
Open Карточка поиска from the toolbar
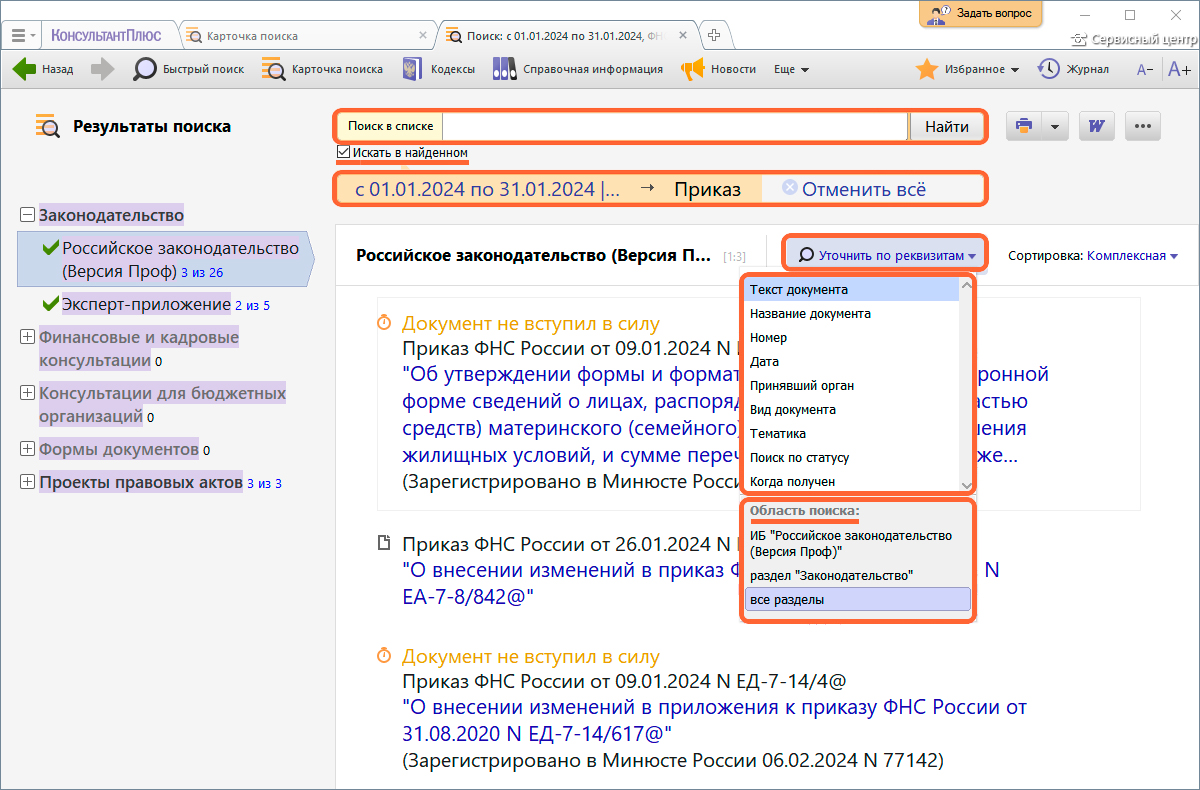point(322,69)
